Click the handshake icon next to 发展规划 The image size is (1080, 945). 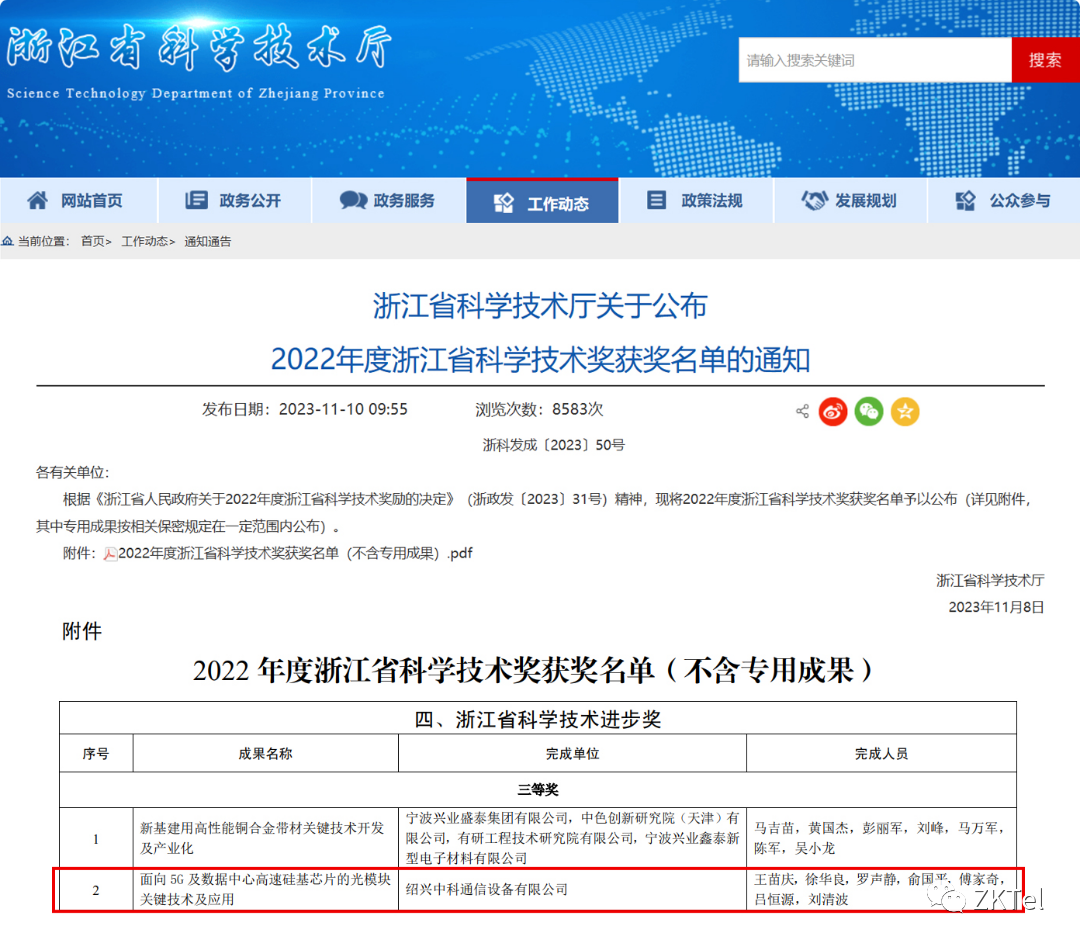pyautogui.click(x=814, y=201)
